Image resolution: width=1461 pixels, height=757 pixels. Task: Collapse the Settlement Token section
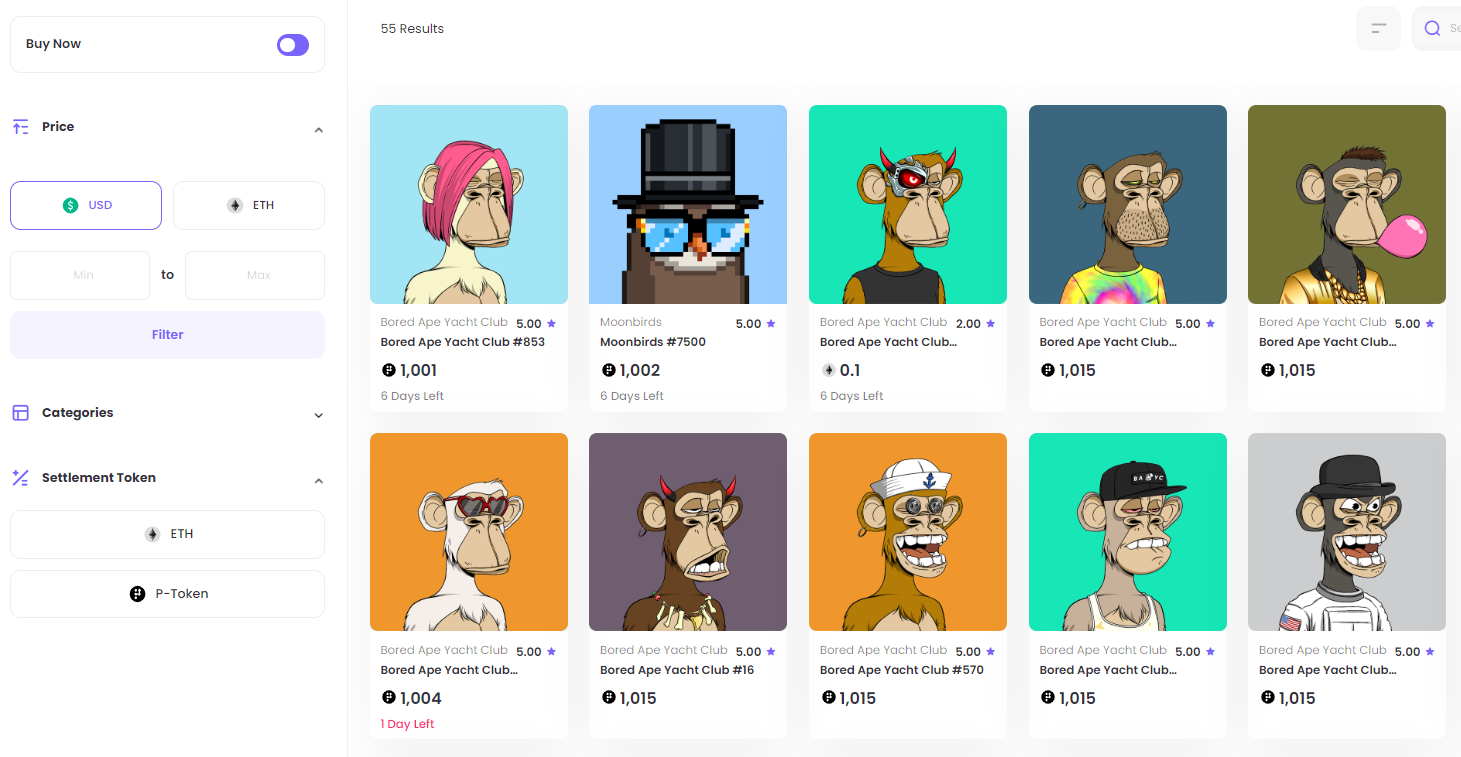coord(318,481)
